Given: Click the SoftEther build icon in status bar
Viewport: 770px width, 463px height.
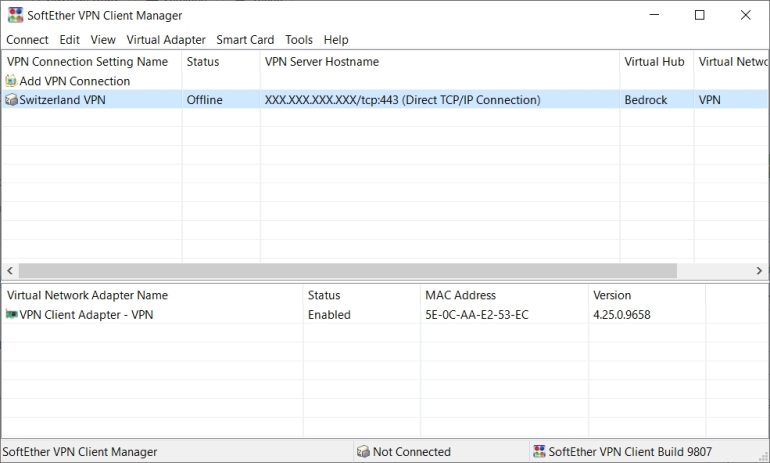Looking at the screenshot, I should point(539,452).
